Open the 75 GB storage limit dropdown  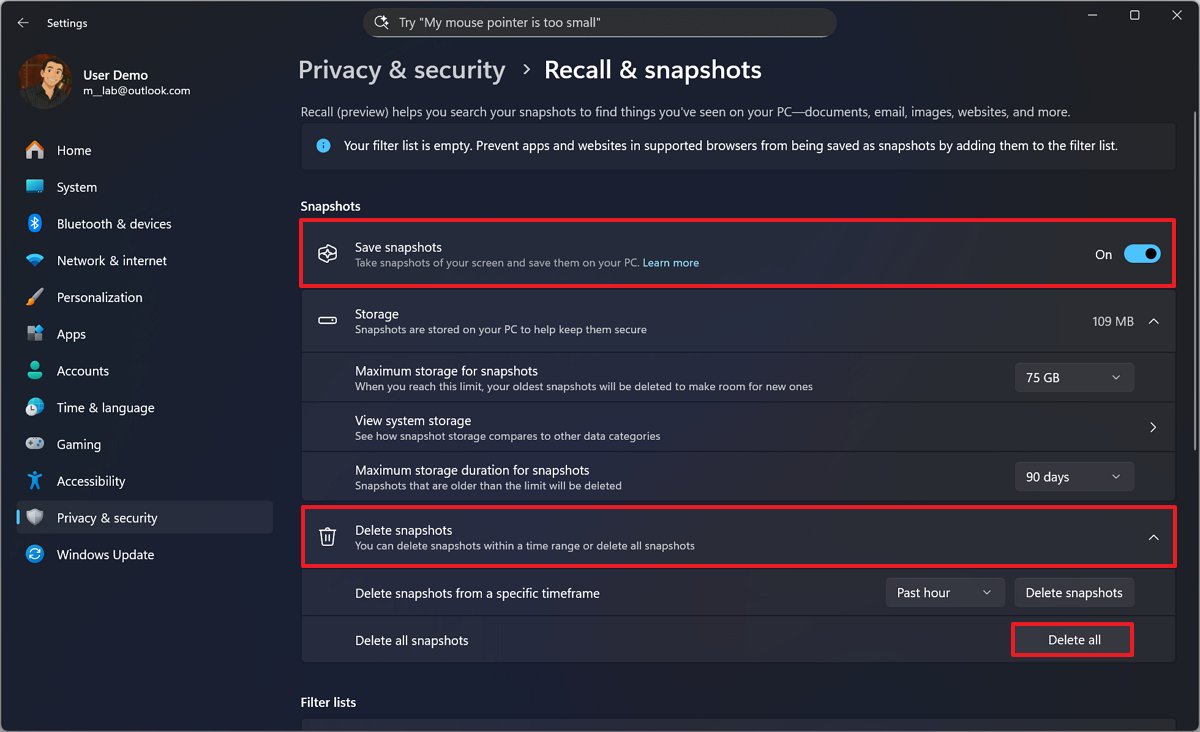[x=1074, y=377]
